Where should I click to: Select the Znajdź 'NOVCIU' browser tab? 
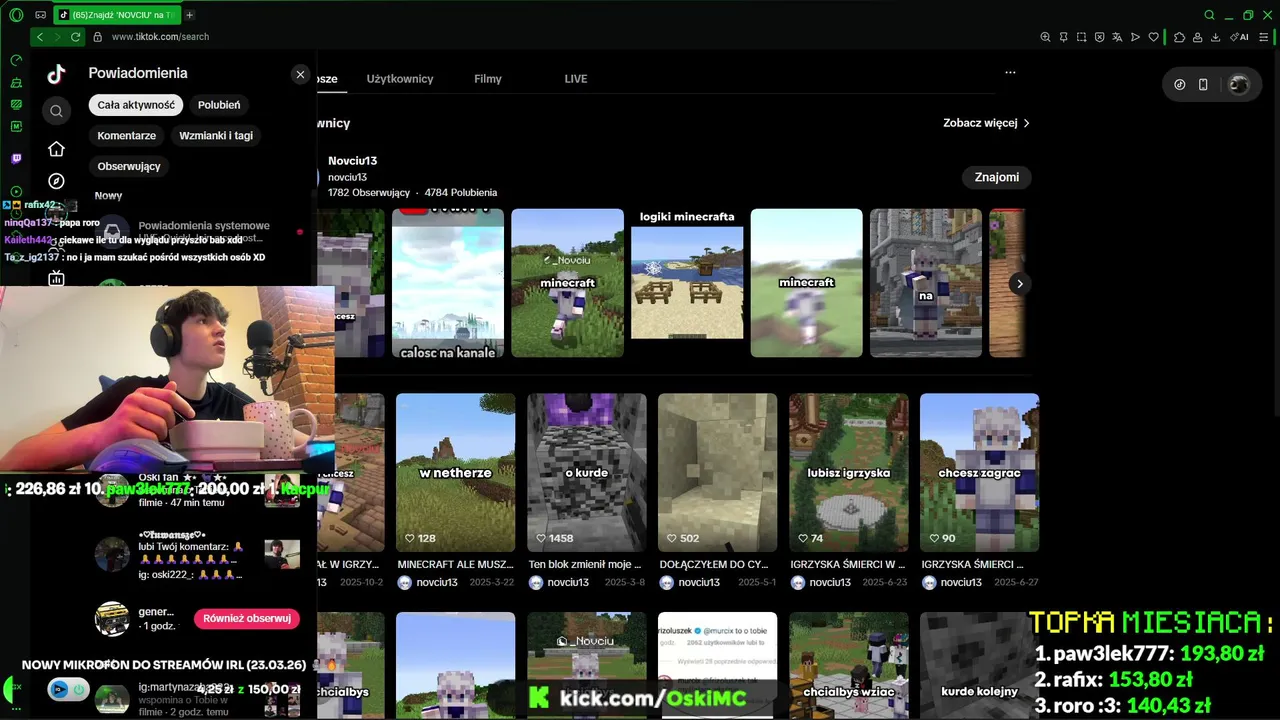[118, 15]
